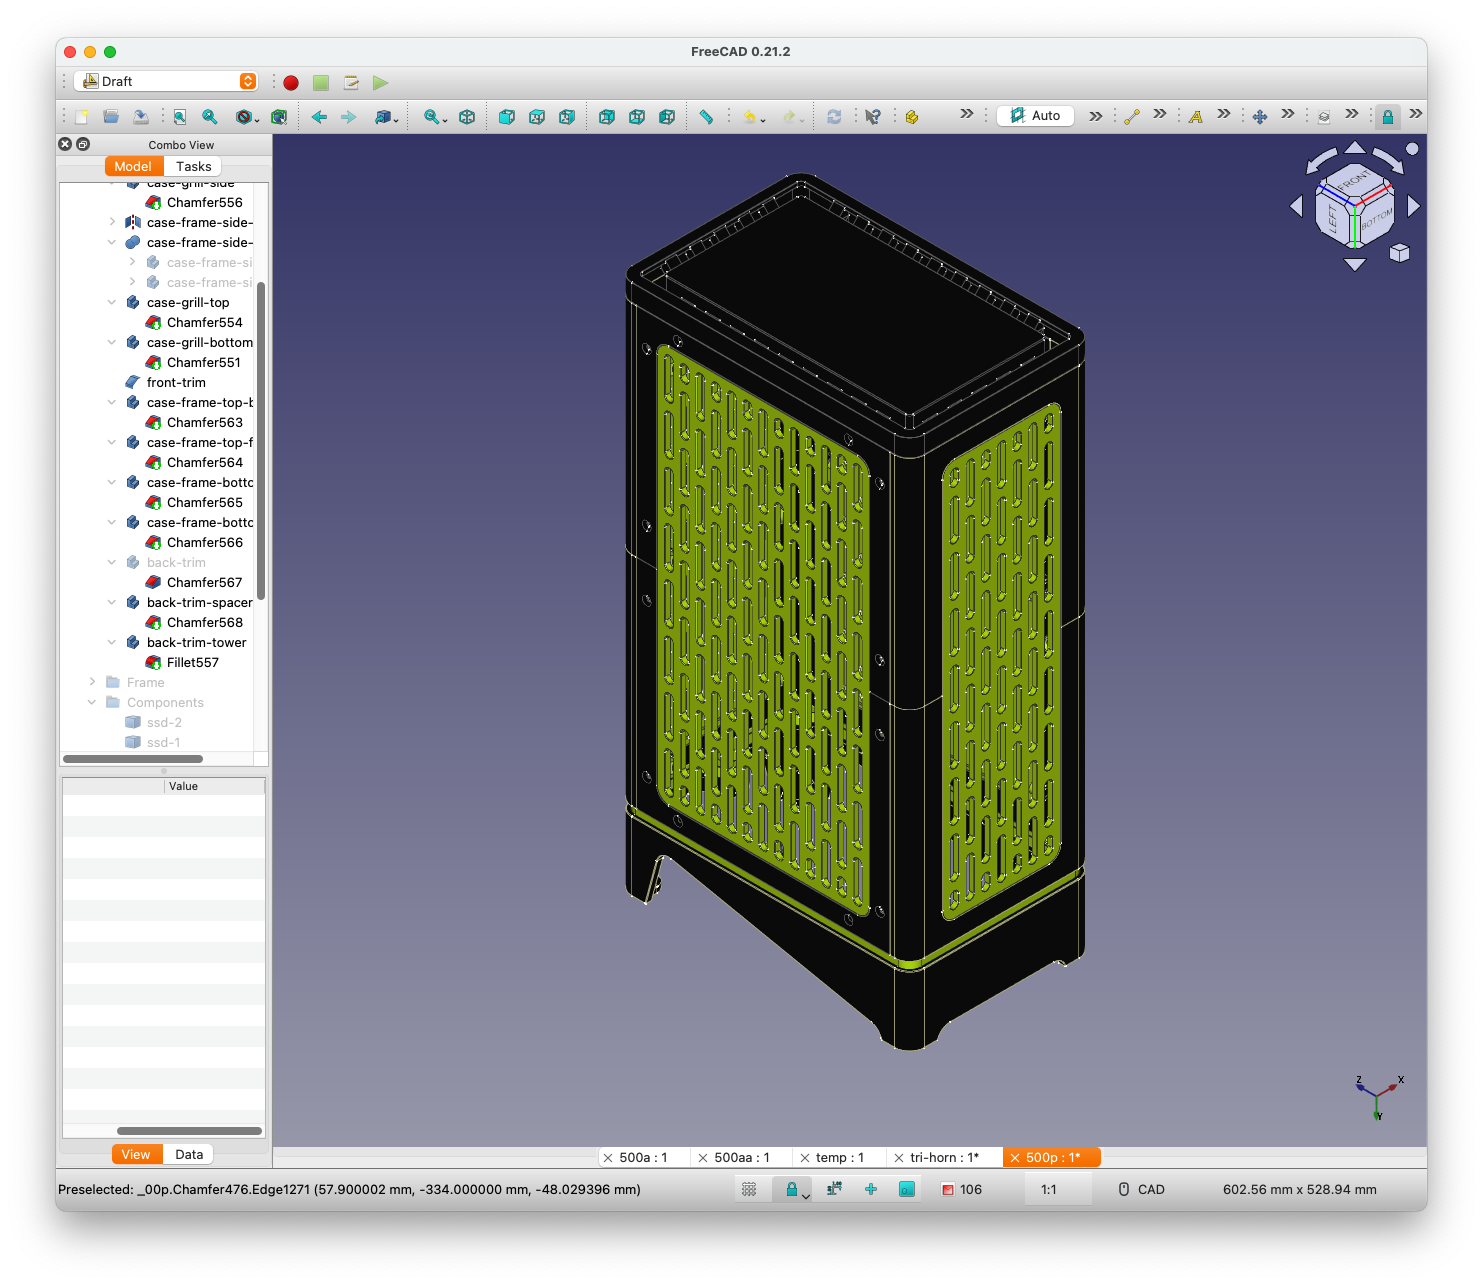Click the What's This help cursor icon
Viewport: 1483px width, 1285px height.
(x=873, y=117)
